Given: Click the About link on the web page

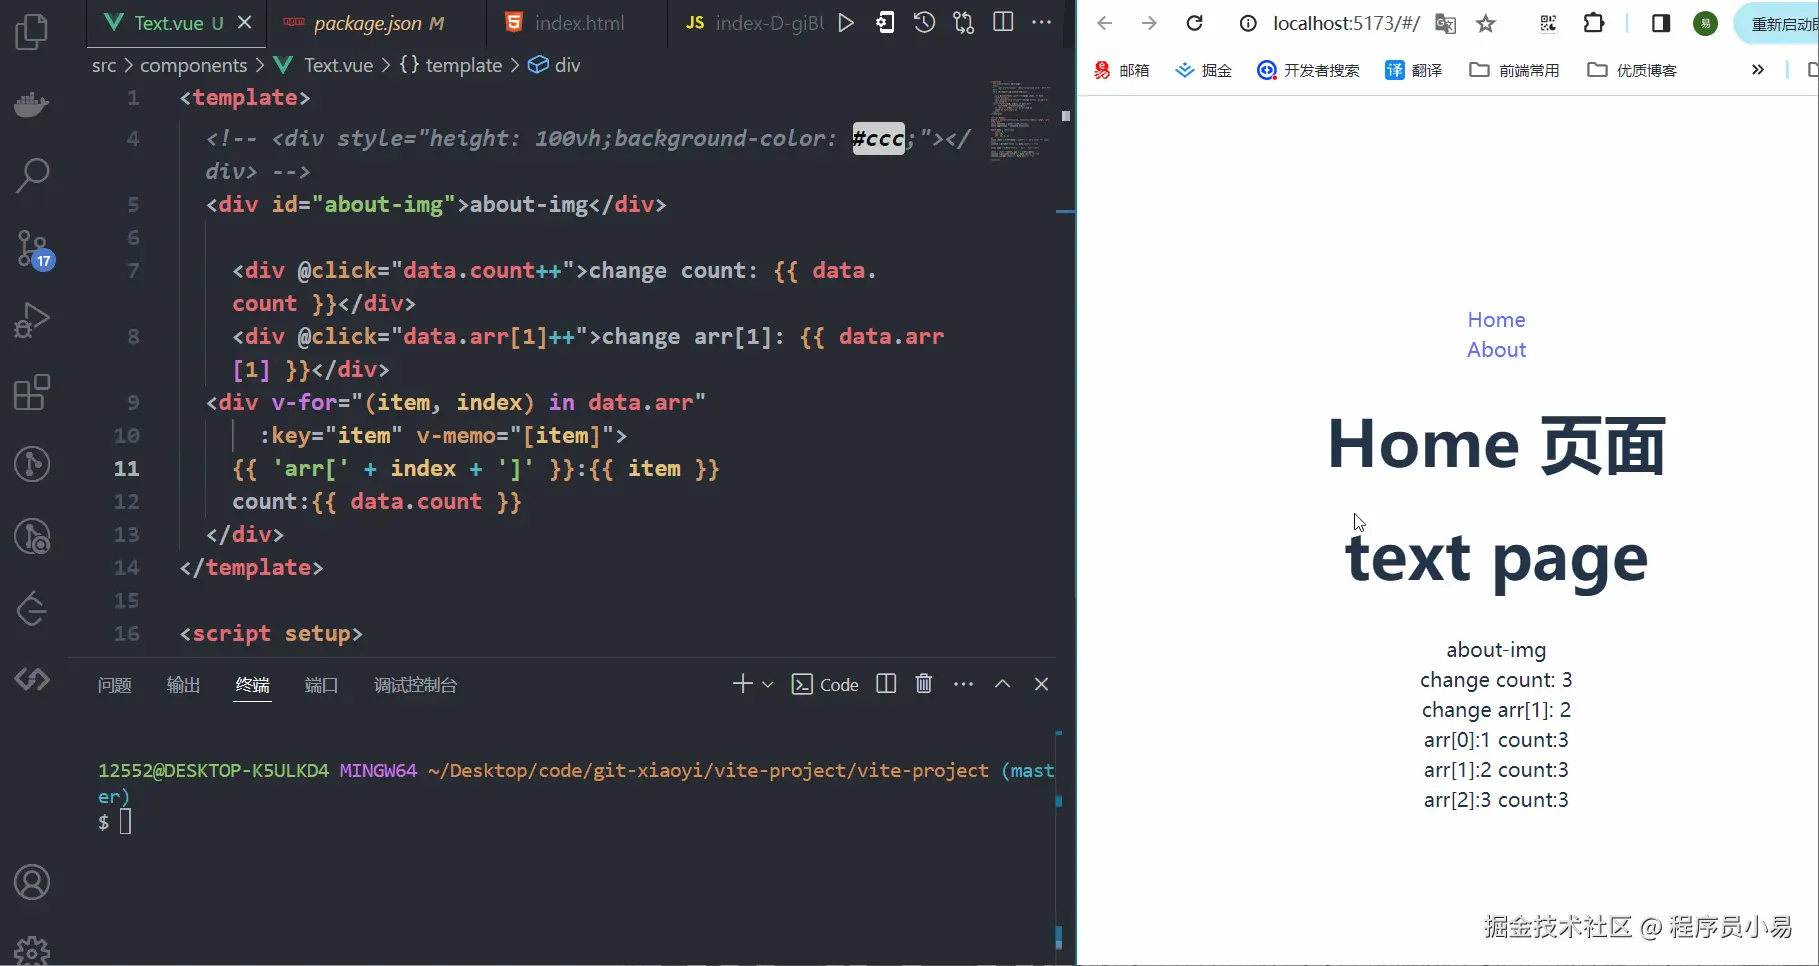Looking at the screenshot, I should coord(1496,350).
